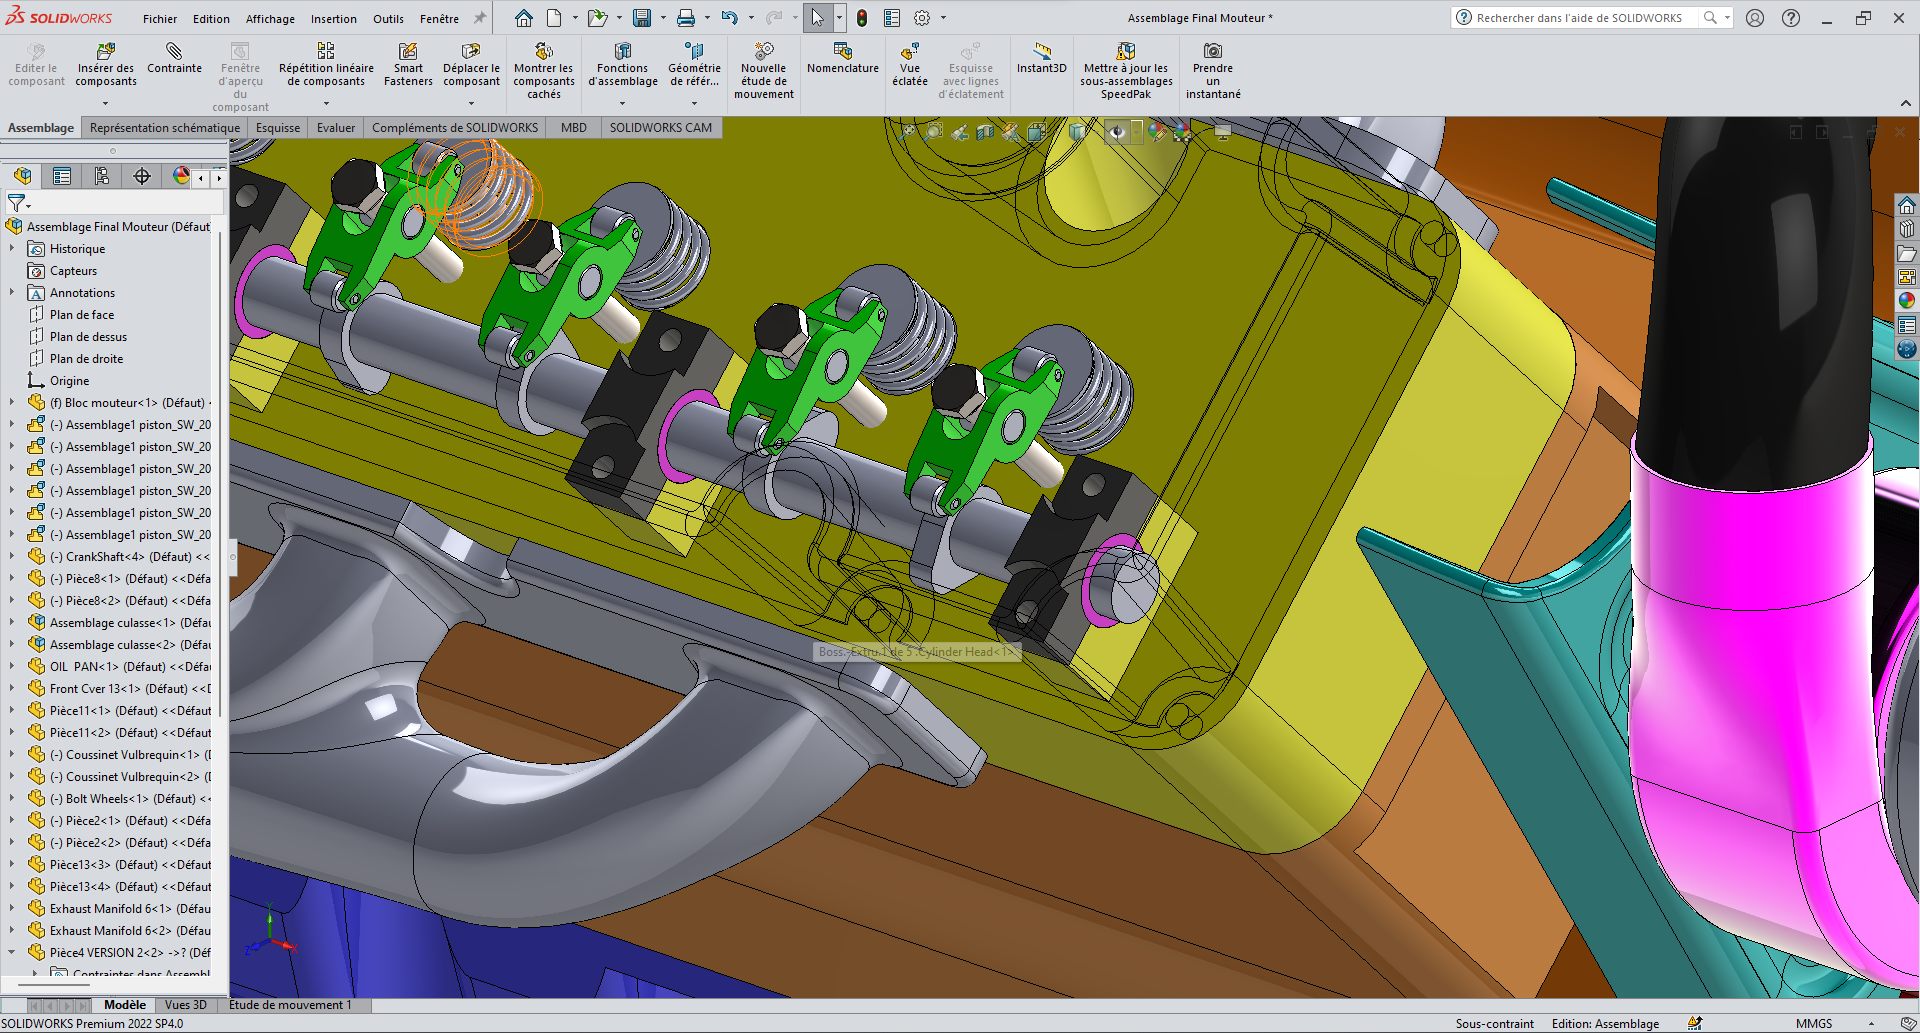Viewport: 1920px width, 1033px height.
Task: Print the document using the printer icon
Action: [686, 18]
